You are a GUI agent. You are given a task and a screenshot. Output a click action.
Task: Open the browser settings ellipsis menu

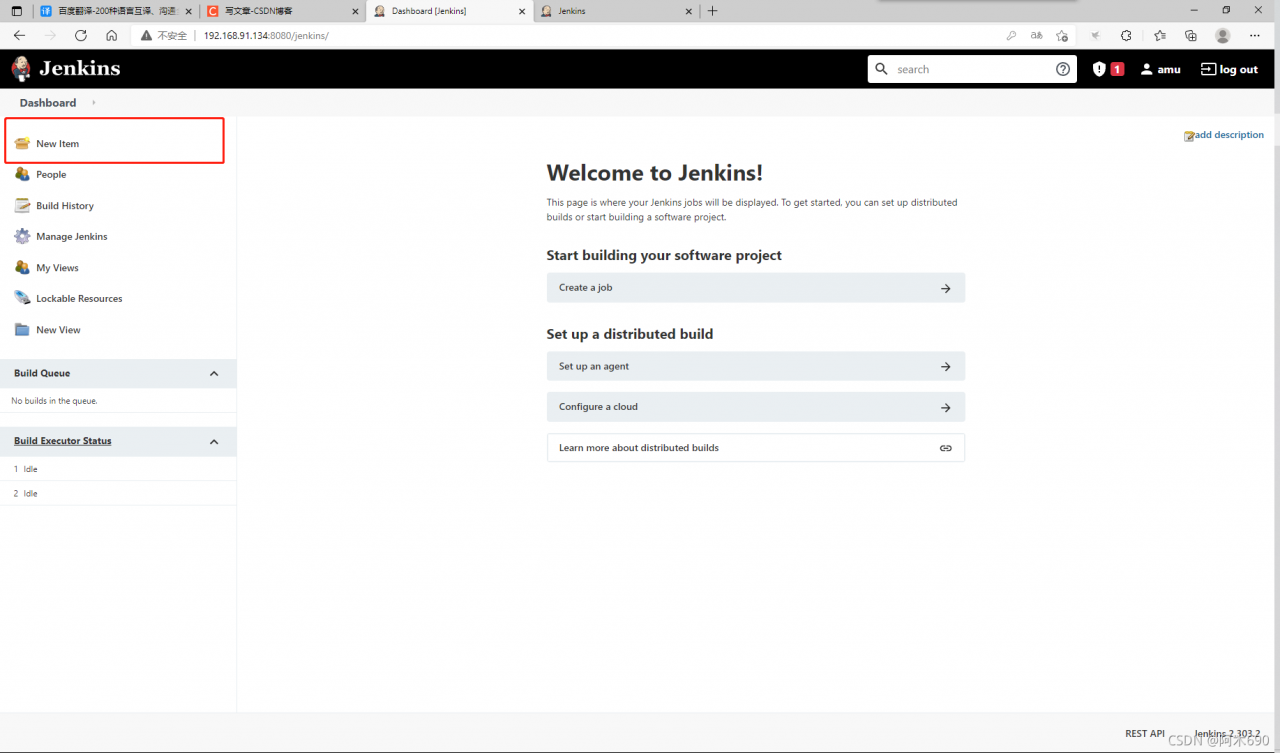point(1255,35)
